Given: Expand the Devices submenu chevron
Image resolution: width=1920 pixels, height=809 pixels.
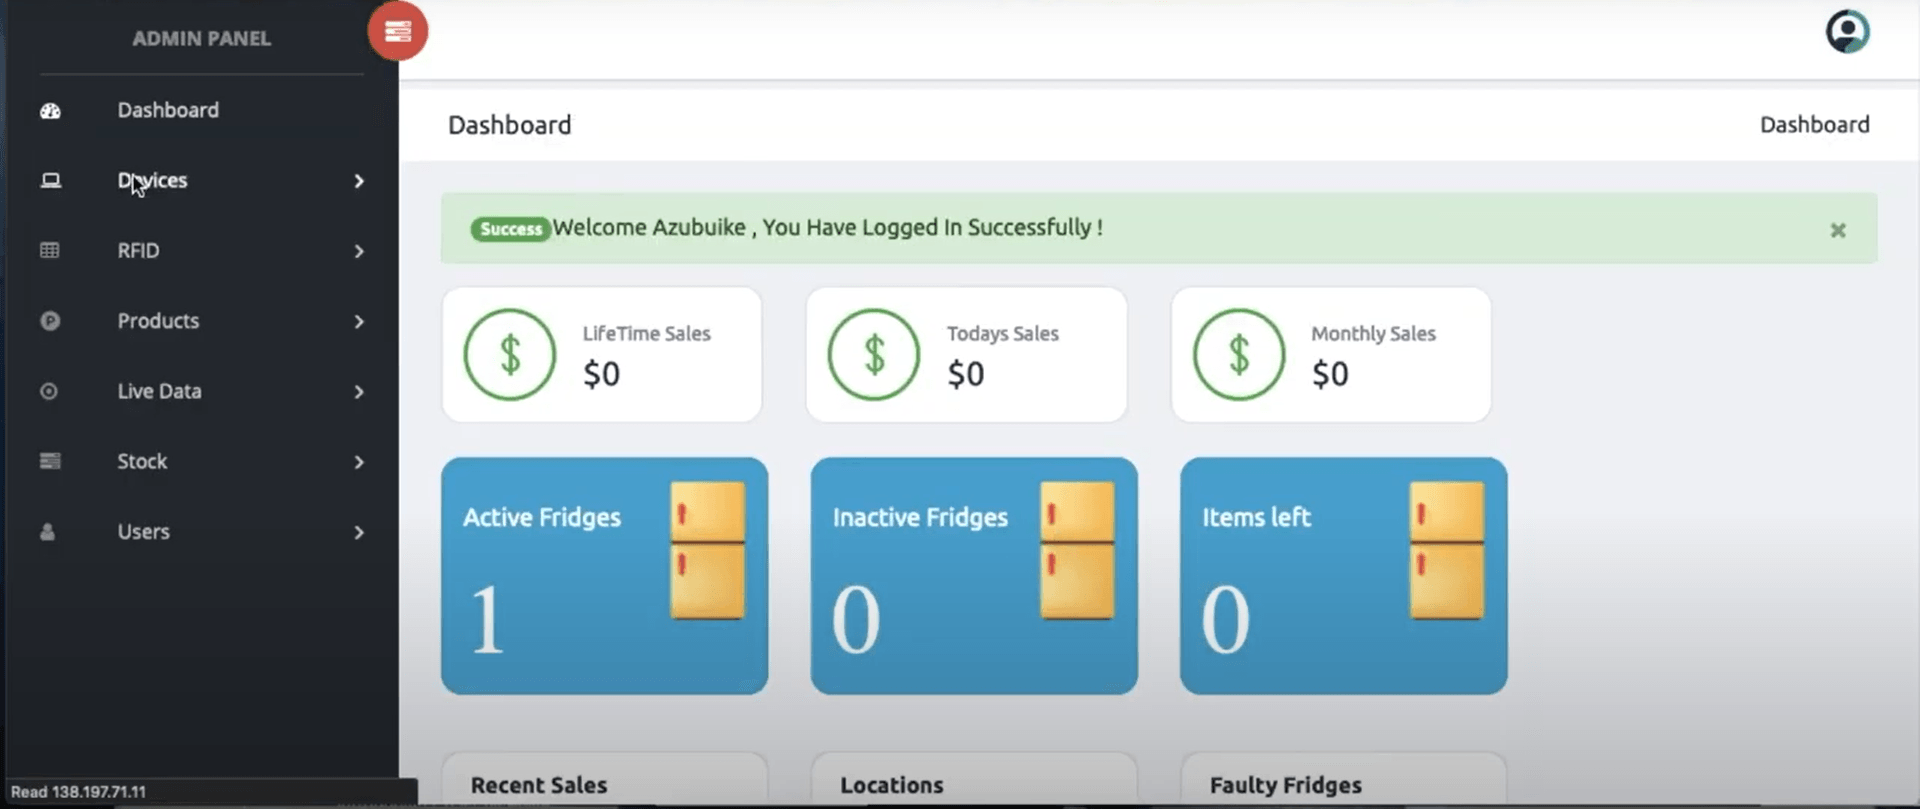Looking at the screenshot, I should tap(359, 181).
